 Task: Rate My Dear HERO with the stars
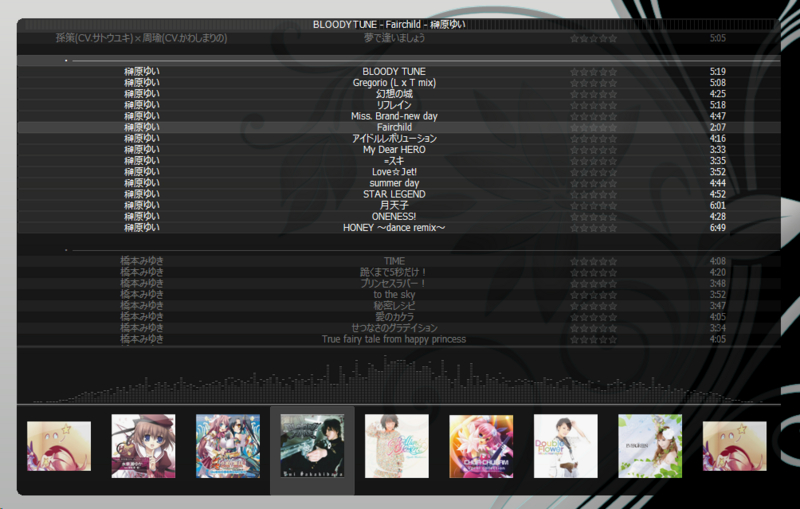coord(593,150)
